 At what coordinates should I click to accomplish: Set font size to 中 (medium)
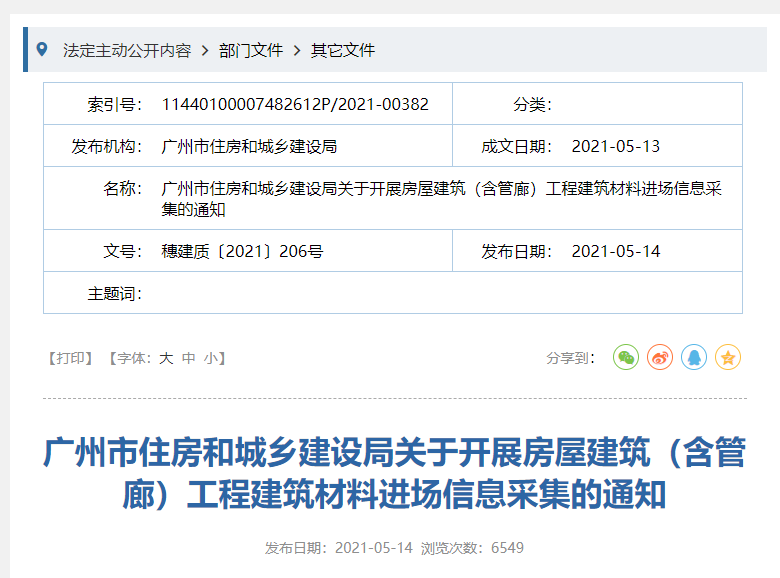[x=189, y=358]
